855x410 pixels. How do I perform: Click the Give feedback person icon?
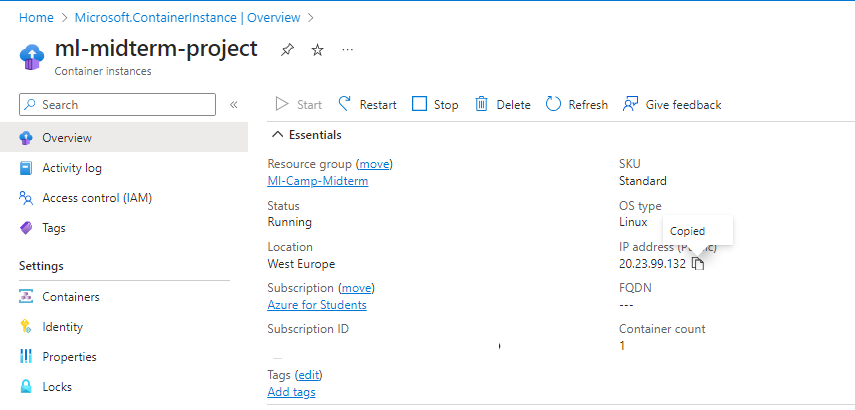(630, 104)
